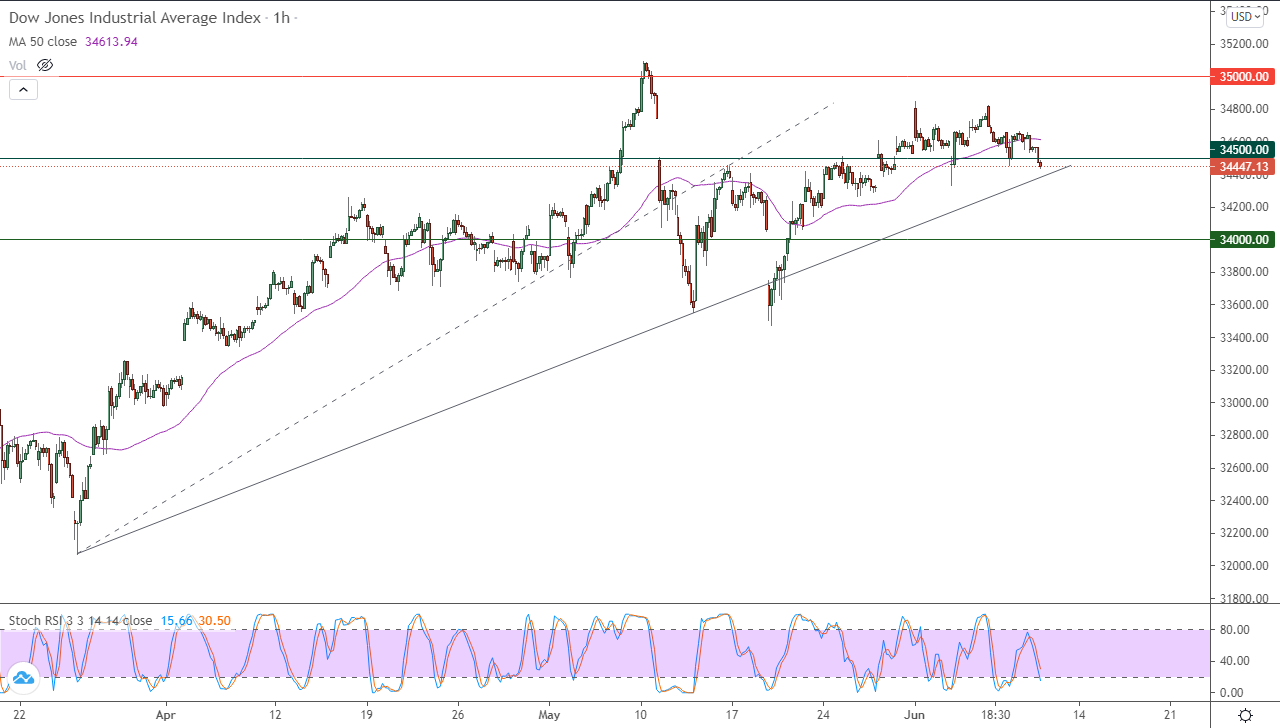This screenshot has width=1280, height=728.
Task: Click 0.00 on the Stoch RSI scale
Action: [1231, 692]
